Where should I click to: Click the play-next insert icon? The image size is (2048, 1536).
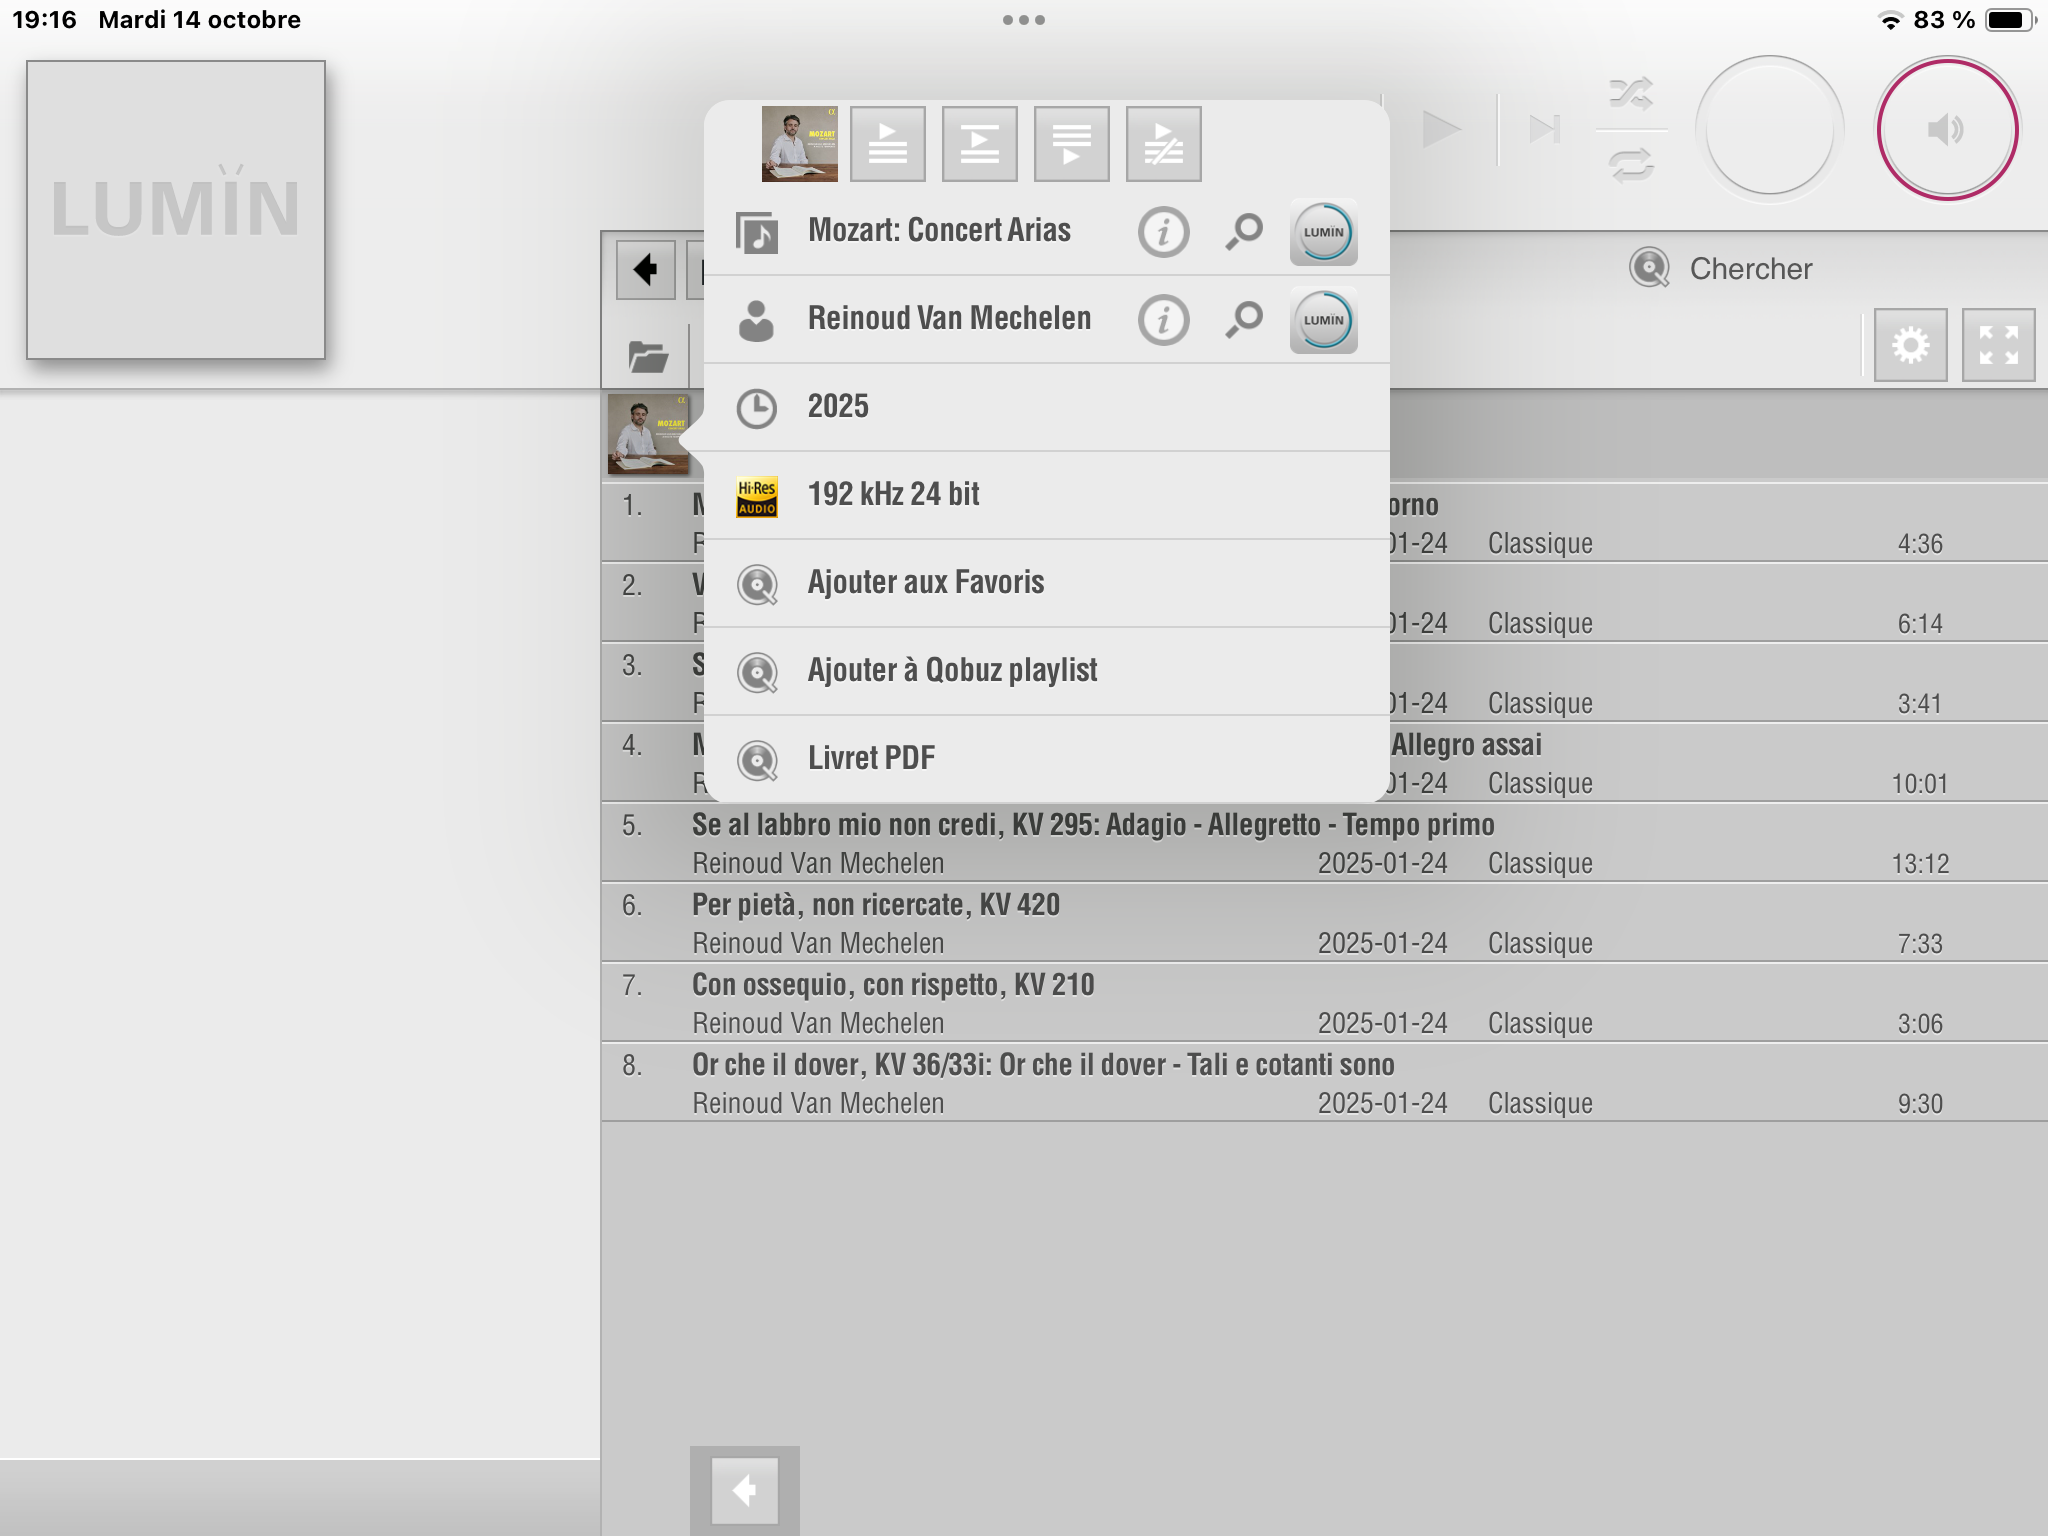tap(979, 144)
